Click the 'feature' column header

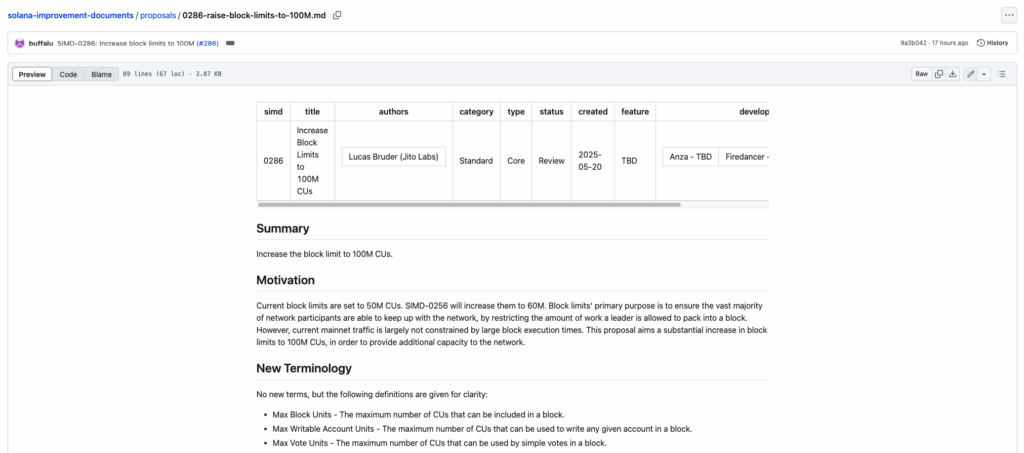pyautogui.click(x=635, y=112)
